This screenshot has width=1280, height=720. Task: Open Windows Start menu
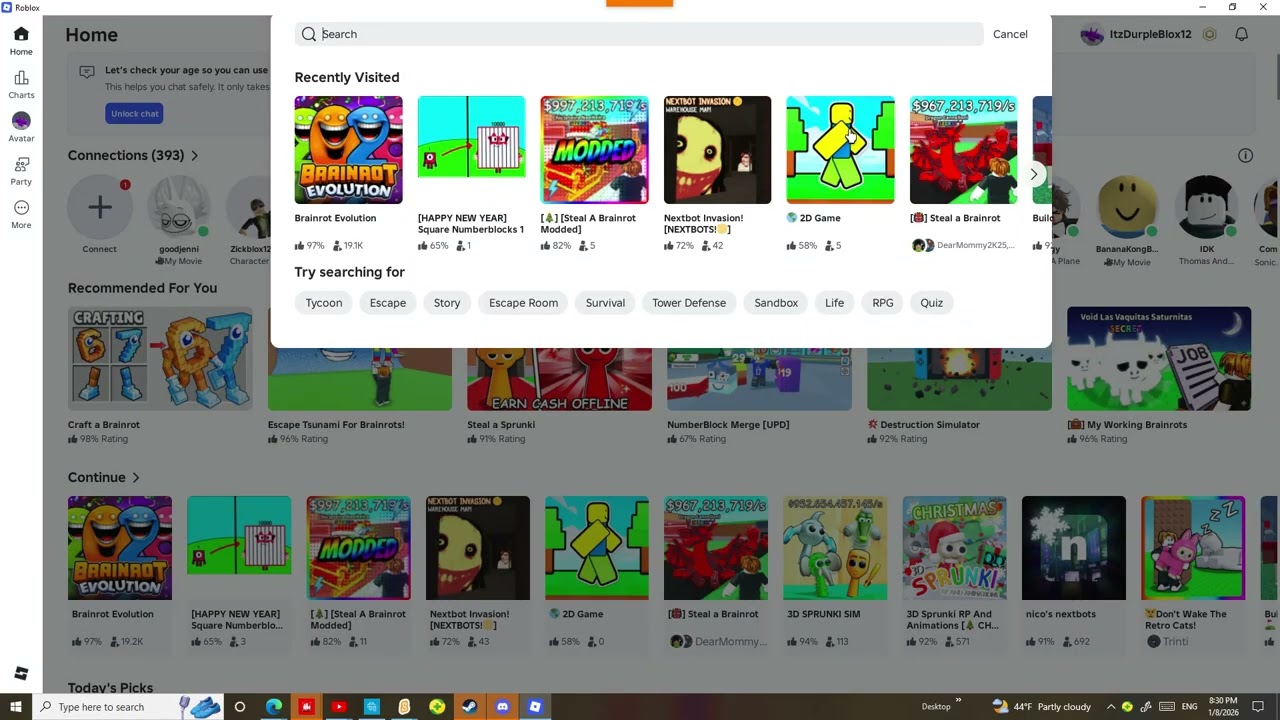(x=15, y=707)
